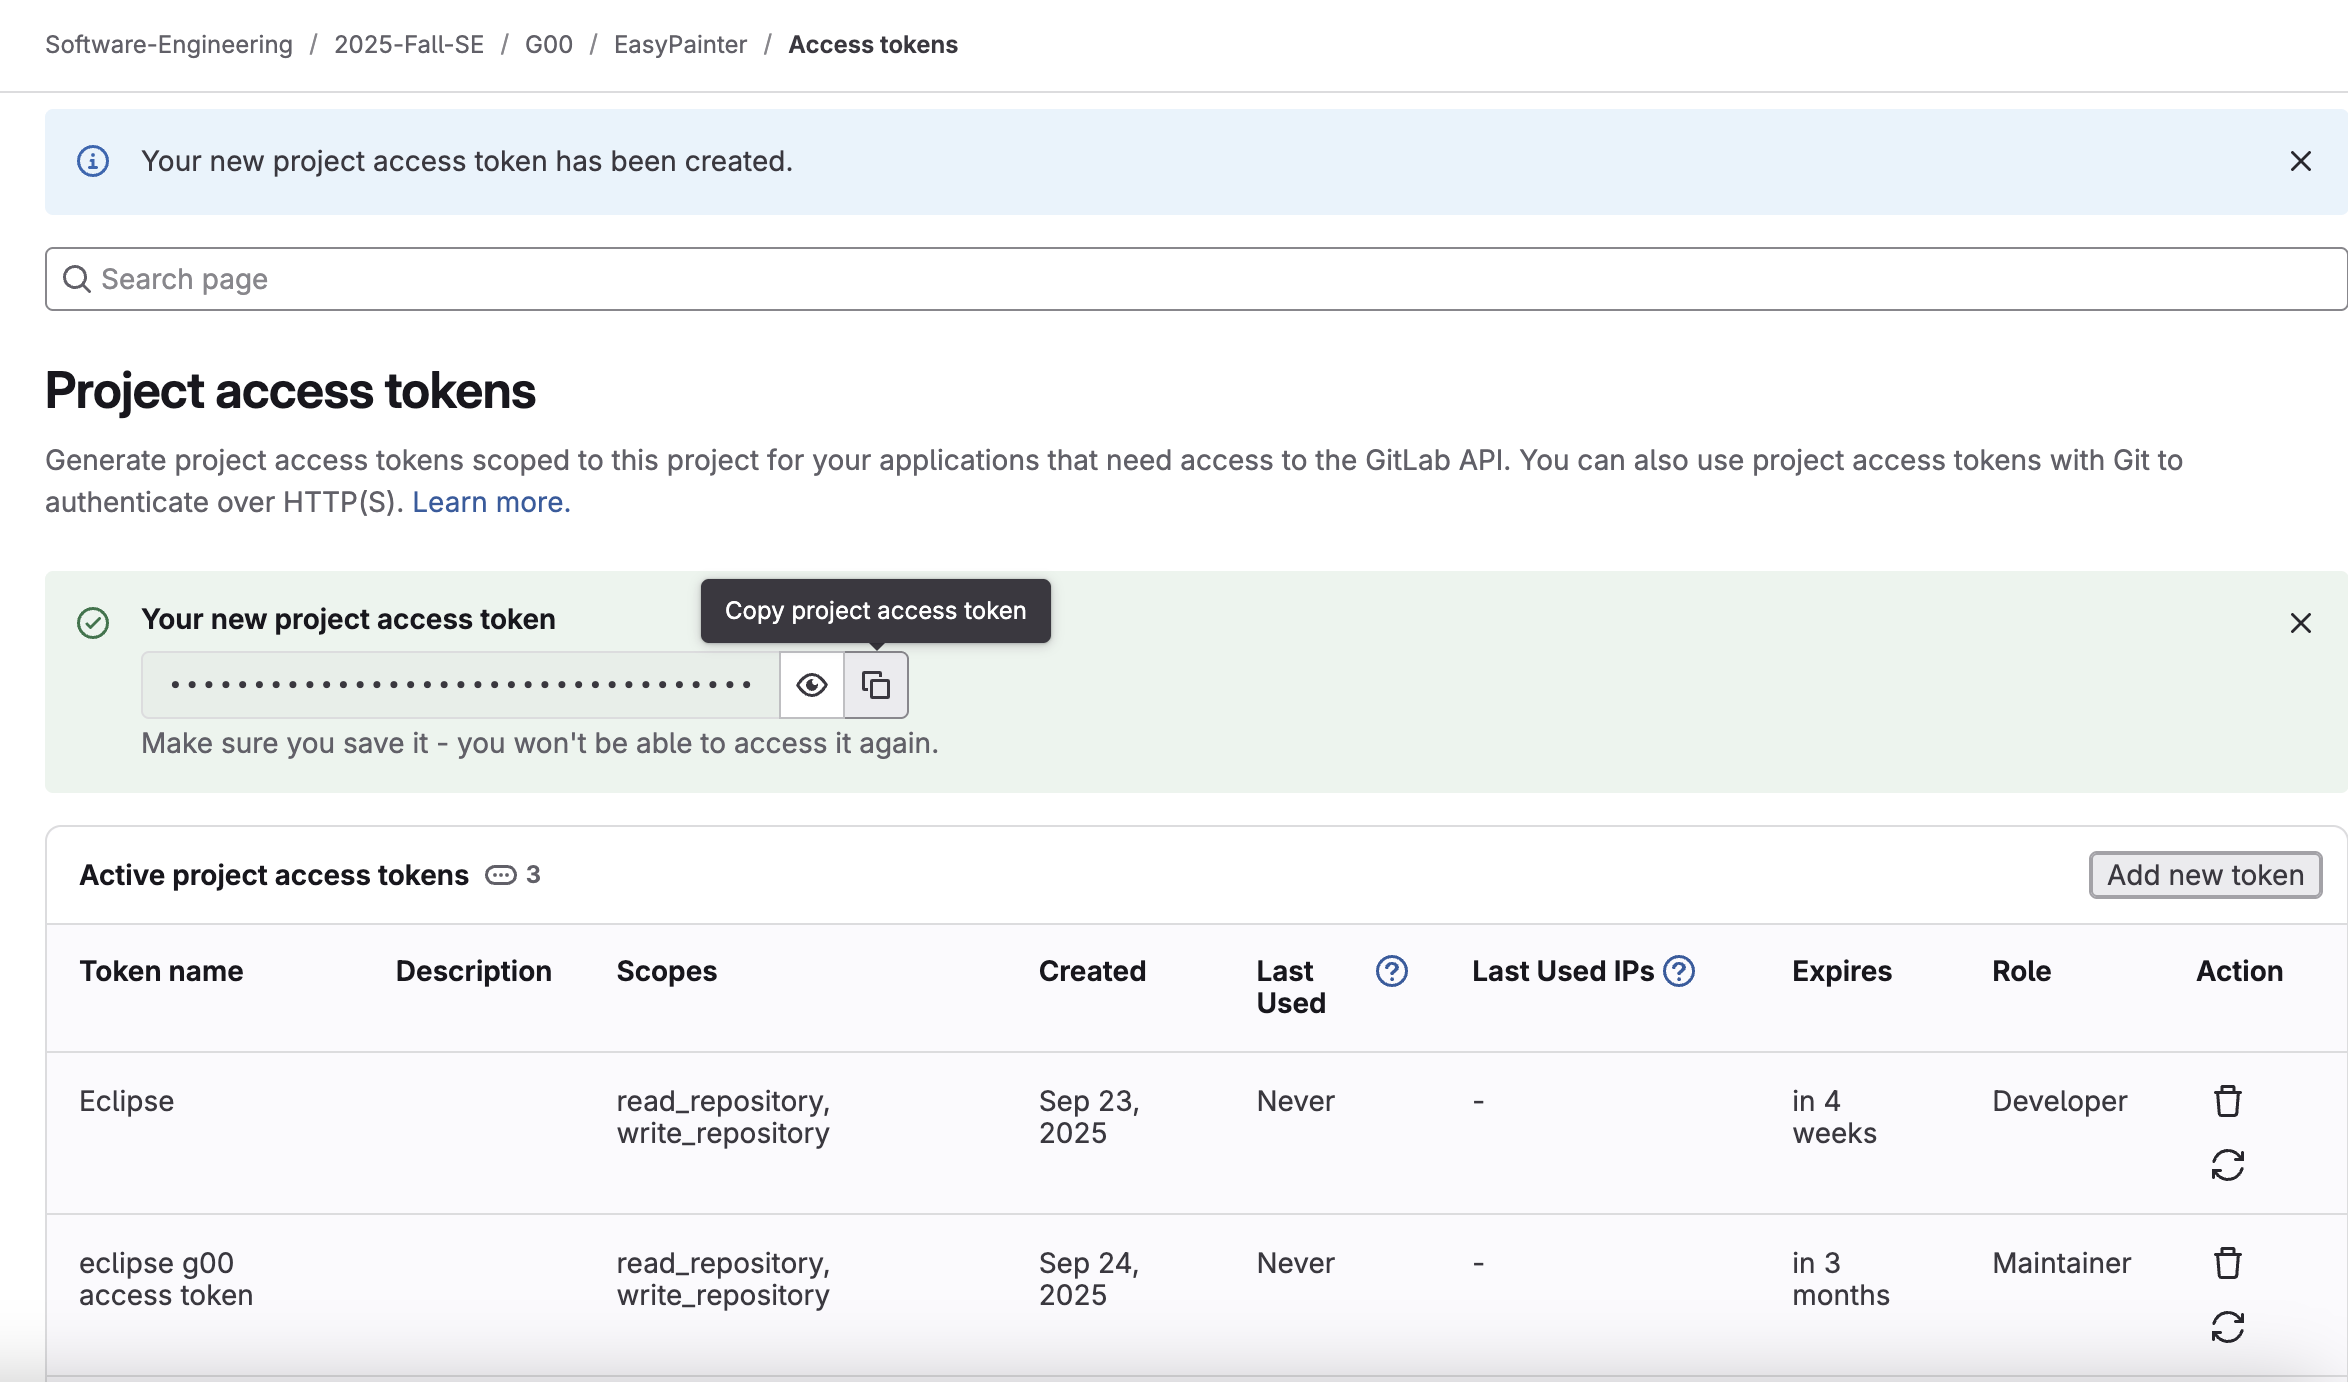Follow the Learn more link
Viewport: 2348px width, 1382px height.
pyautogui.click(x=491, y=502)
